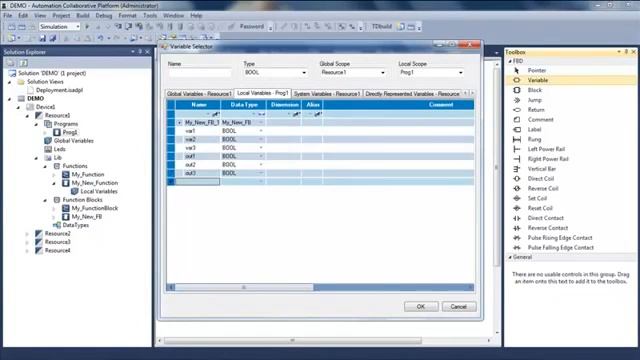The image size is (640, 360).
Task: Select the Variable tool in Toolbox
Action: 537,80
